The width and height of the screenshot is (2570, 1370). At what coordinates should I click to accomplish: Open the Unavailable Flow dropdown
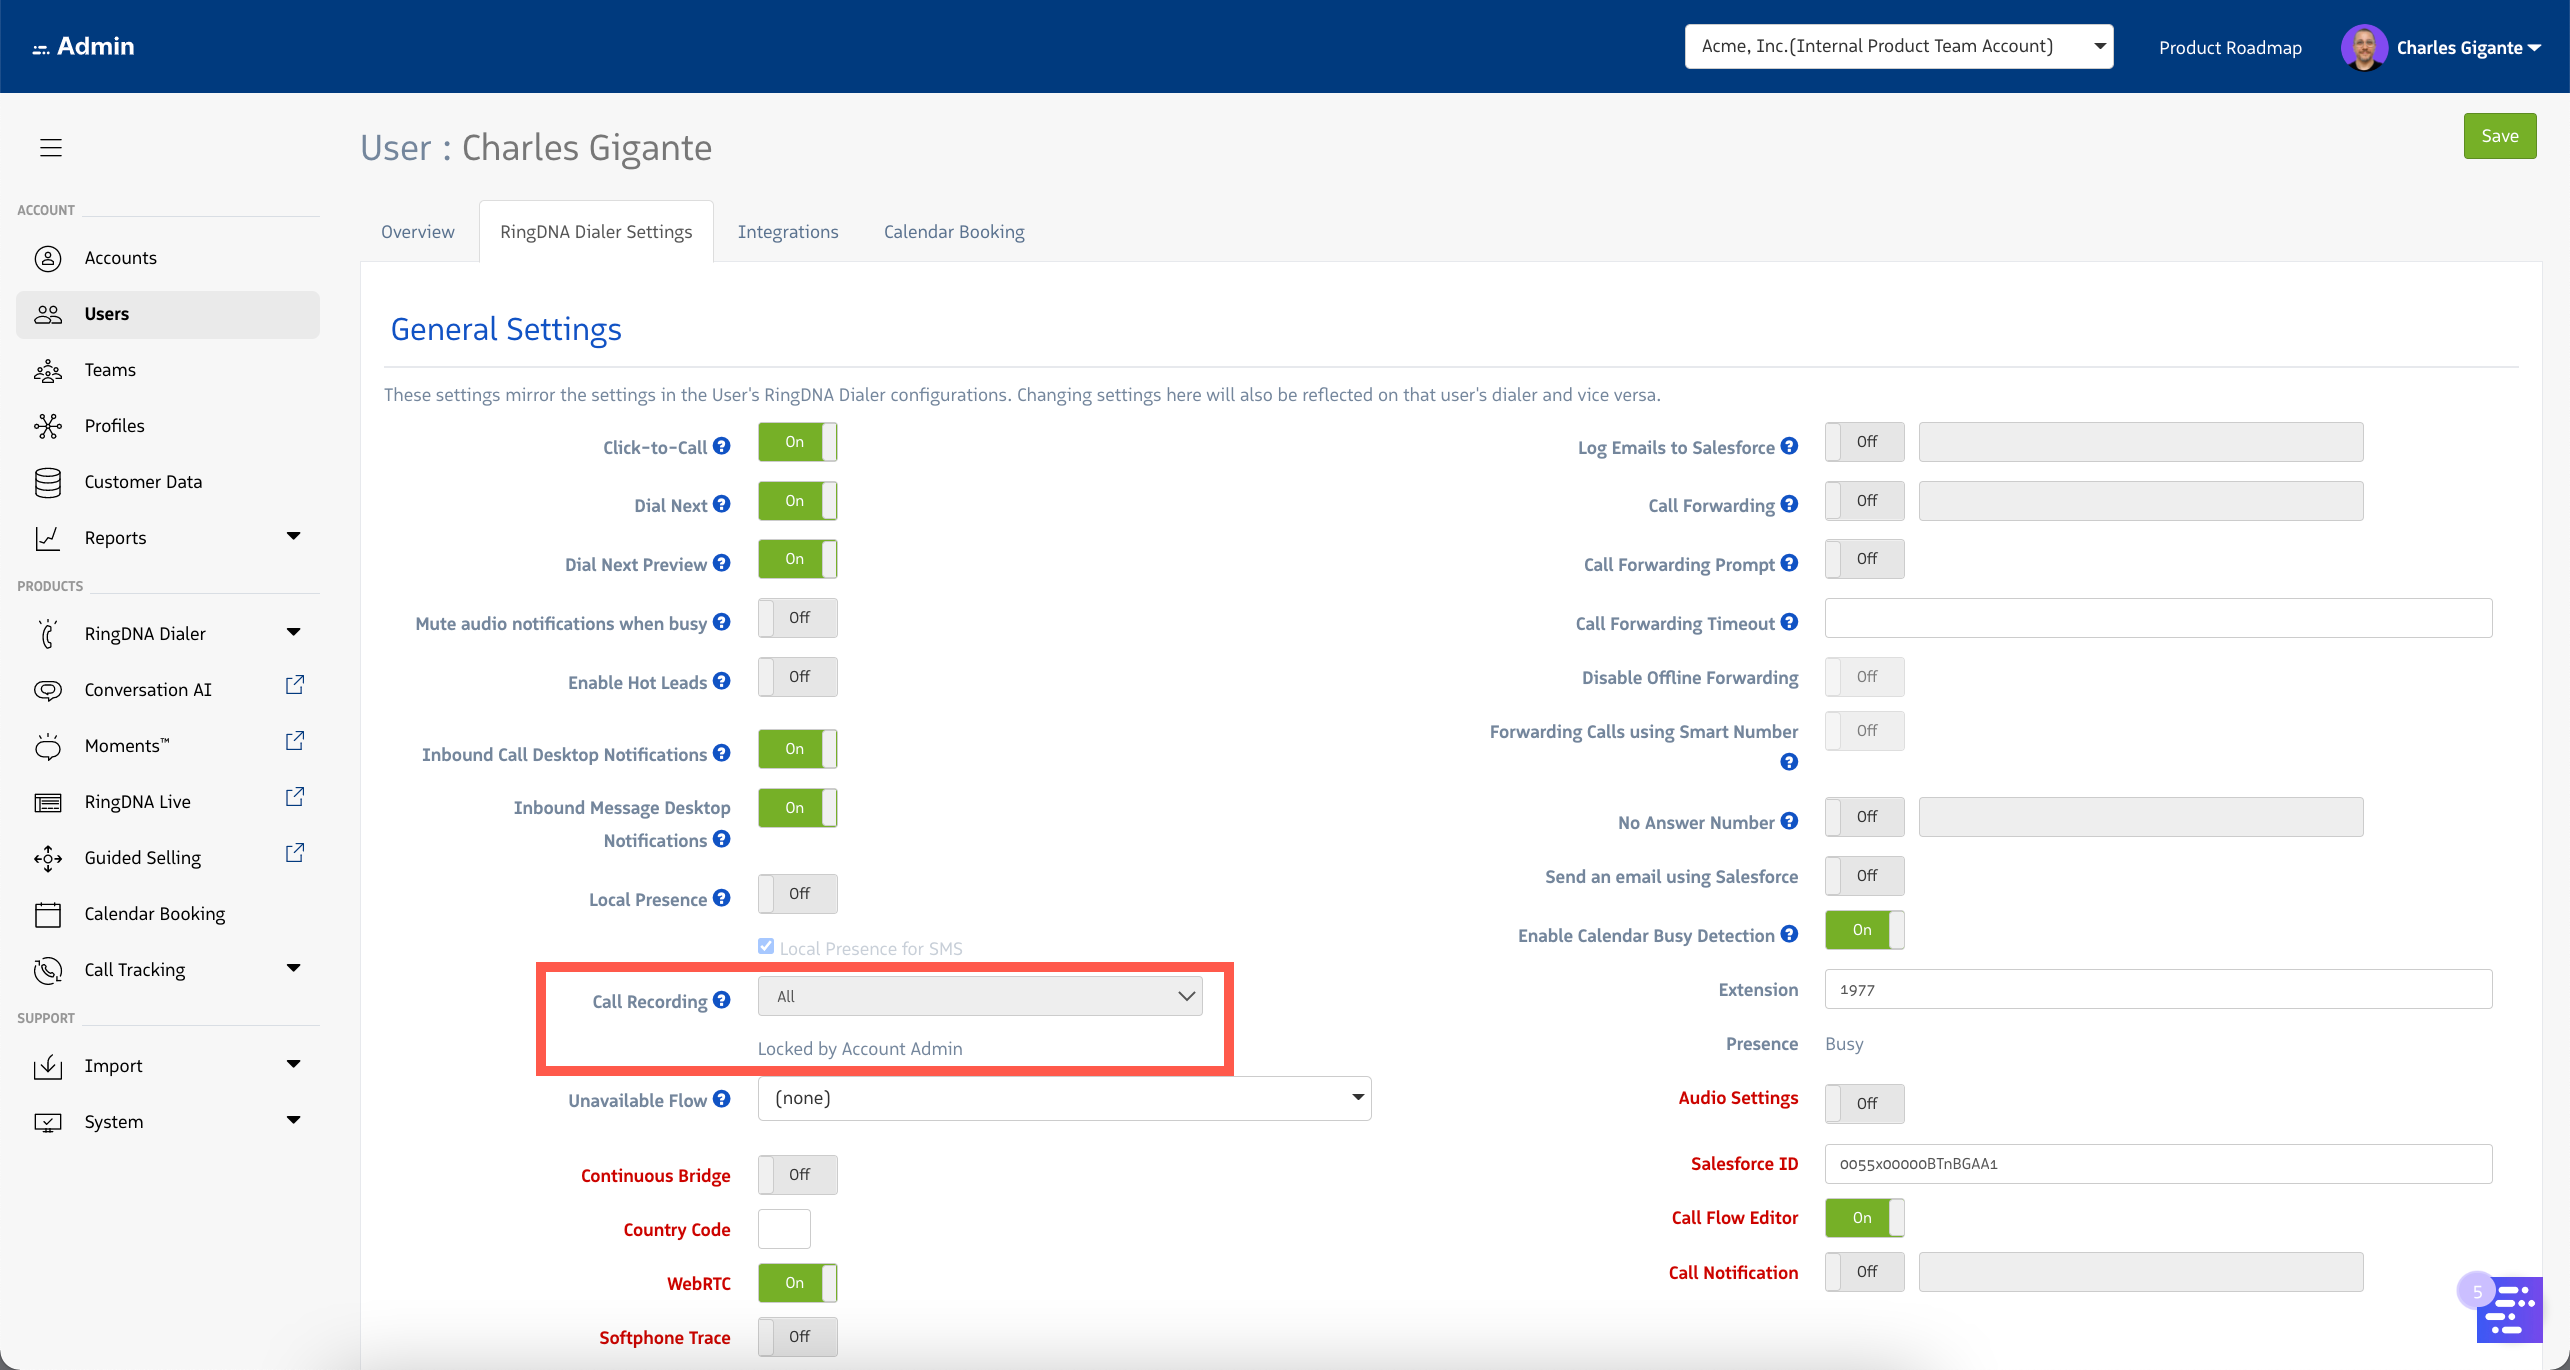click(1063, 1097)
